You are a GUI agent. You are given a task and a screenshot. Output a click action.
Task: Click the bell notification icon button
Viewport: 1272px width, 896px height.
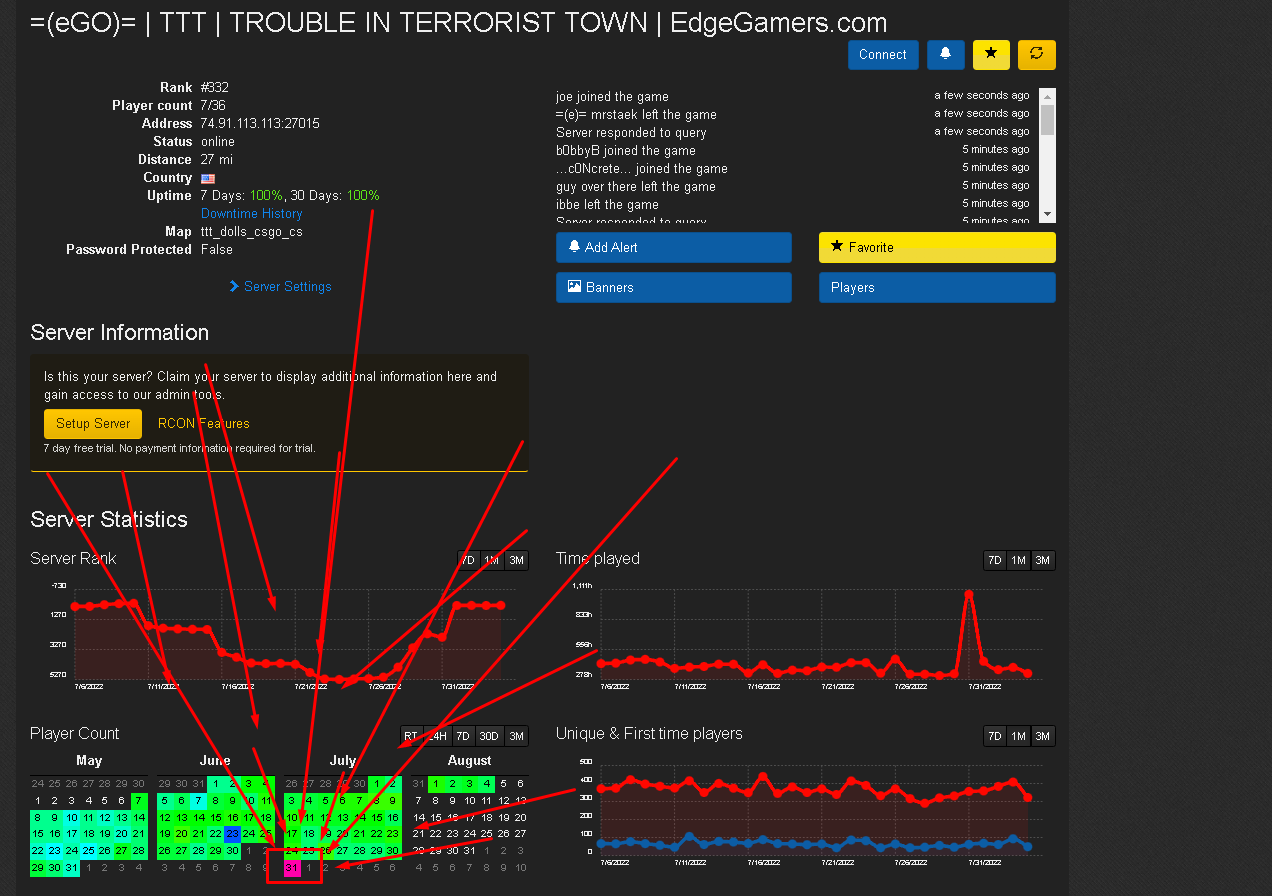tap(945, 55)
